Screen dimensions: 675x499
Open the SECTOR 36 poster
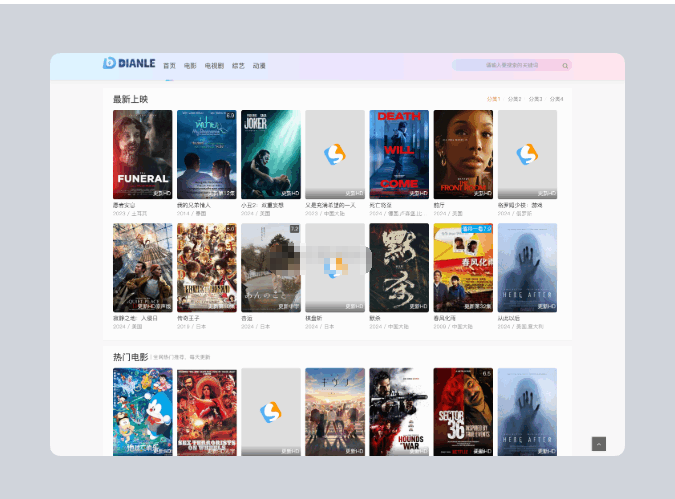tap(463, 412)
